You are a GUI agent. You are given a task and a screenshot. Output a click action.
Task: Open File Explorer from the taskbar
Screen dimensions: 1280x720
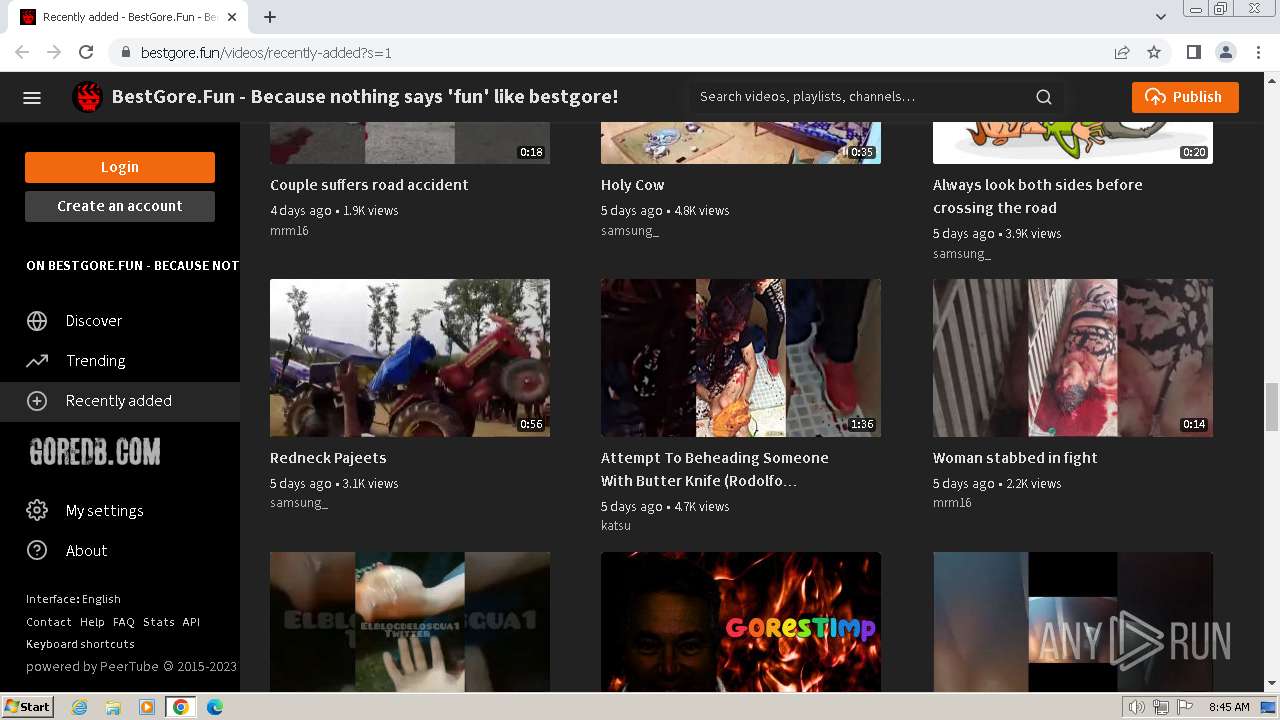click(113, 707)
